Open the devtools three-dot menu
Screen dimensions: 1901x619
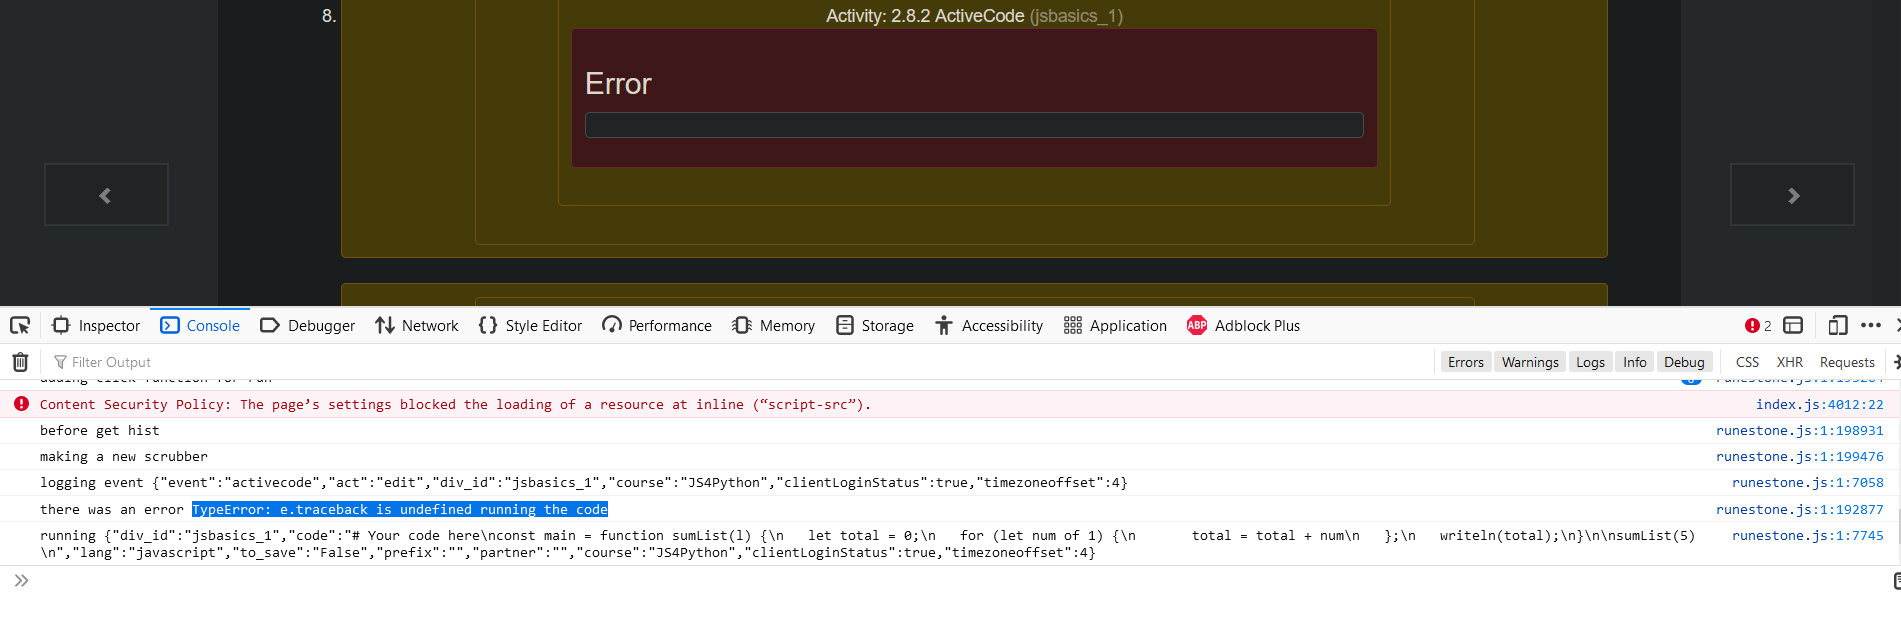point(1871,326)
